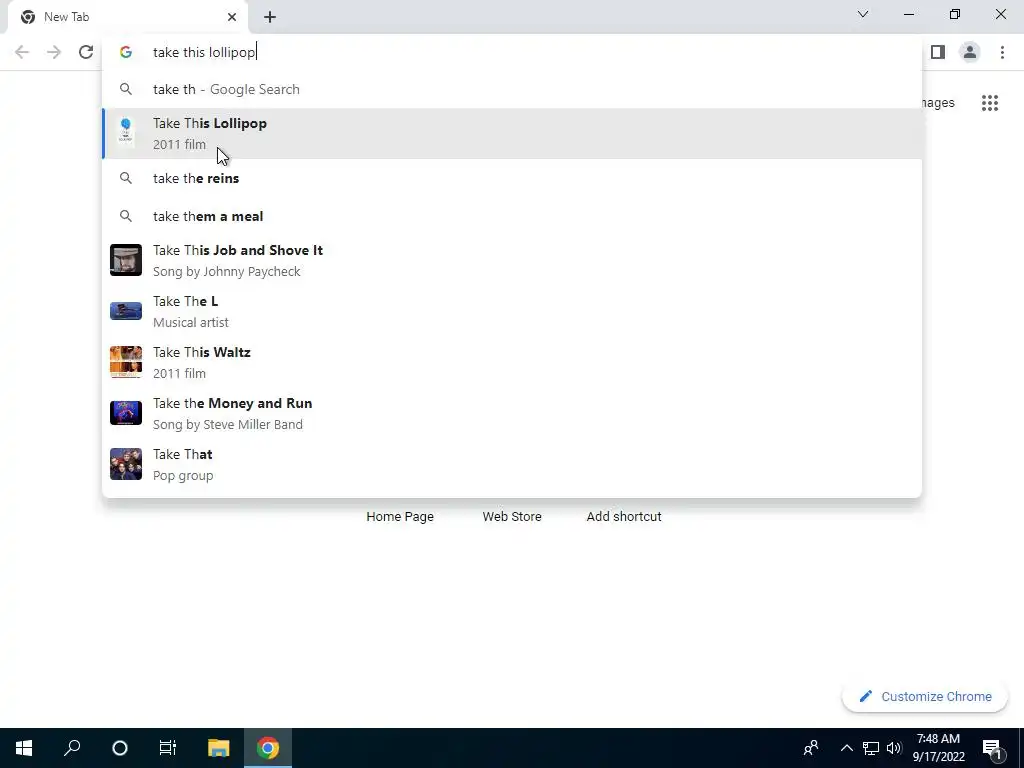
Task: Open Task View on taskbar
Action: coord(168,748)
